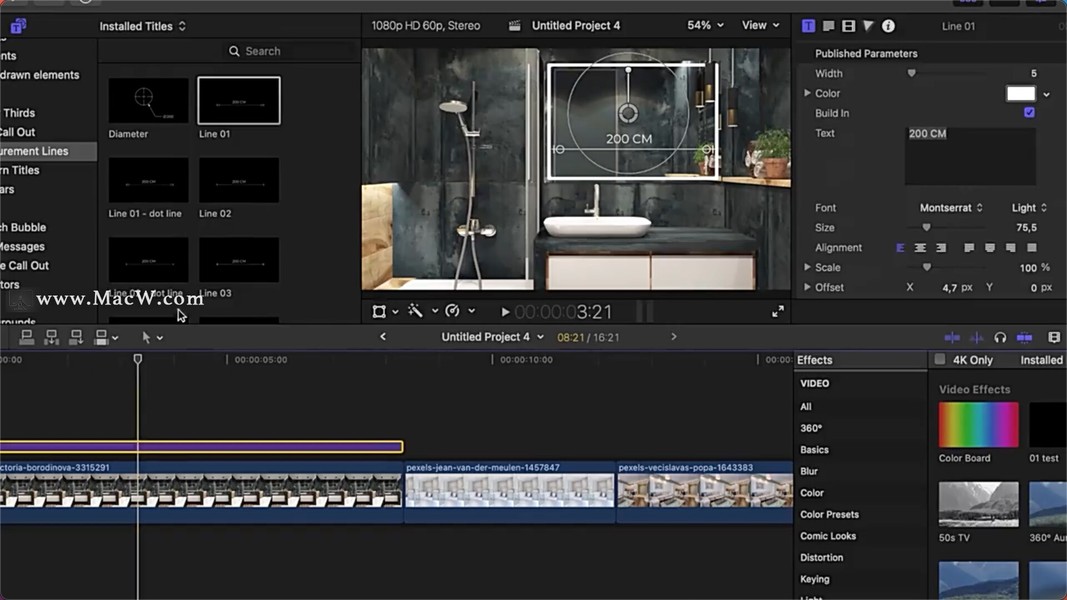Image resolution: width=1067 pixels, height=600 pixels.
Task: Open the View dropdown menu
Action: pyautogui.click(x=760, y=25)
